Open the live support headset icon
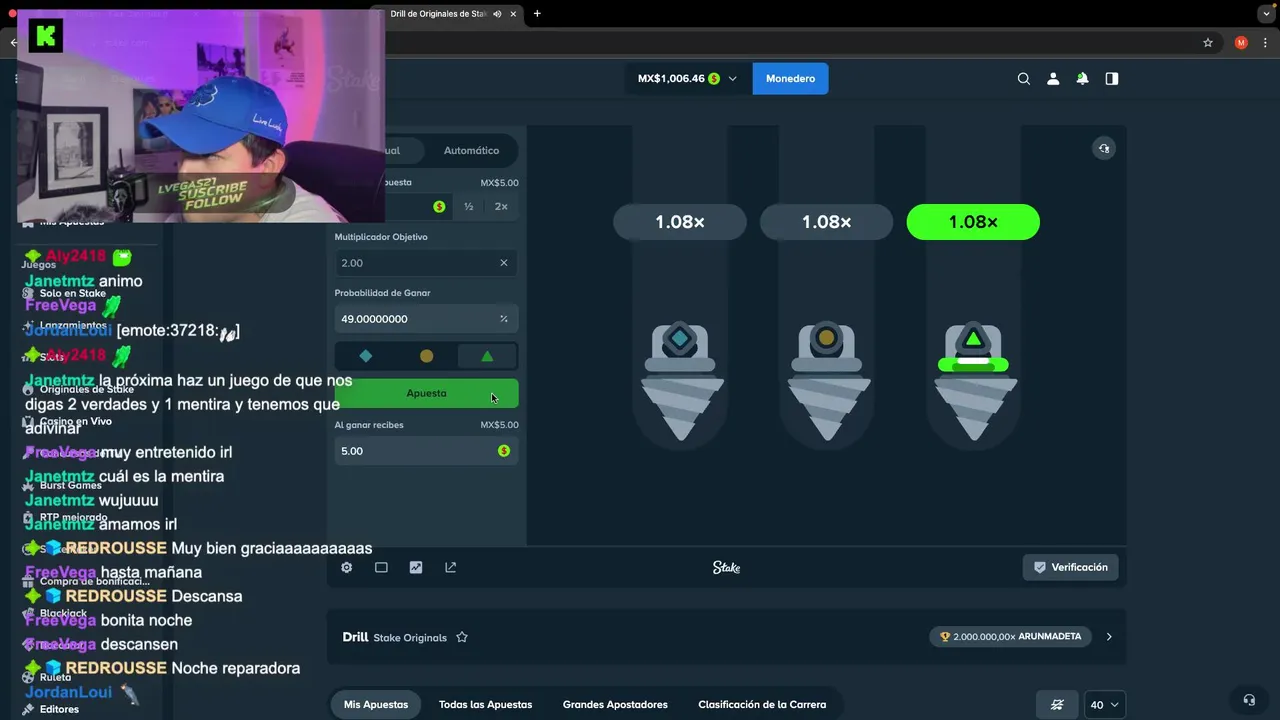This screenshot has width=1280, height=720. coord(1249,700)
